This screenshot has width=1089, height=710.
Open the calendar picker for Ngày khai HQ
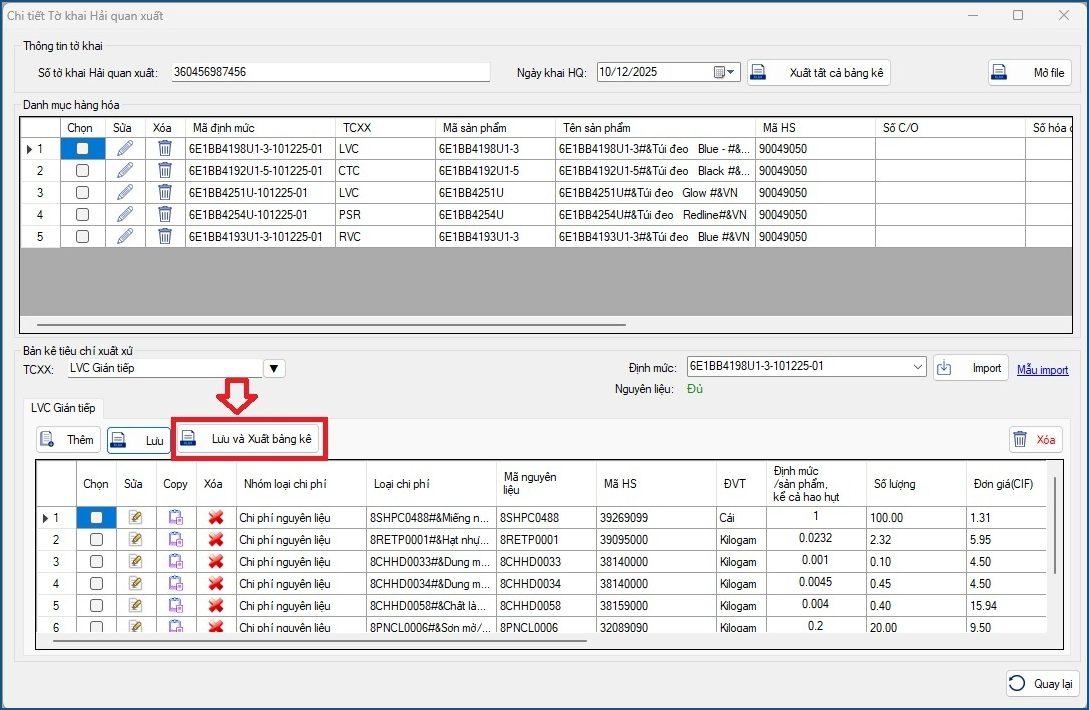pyautogui.click(x=724, y=72)
